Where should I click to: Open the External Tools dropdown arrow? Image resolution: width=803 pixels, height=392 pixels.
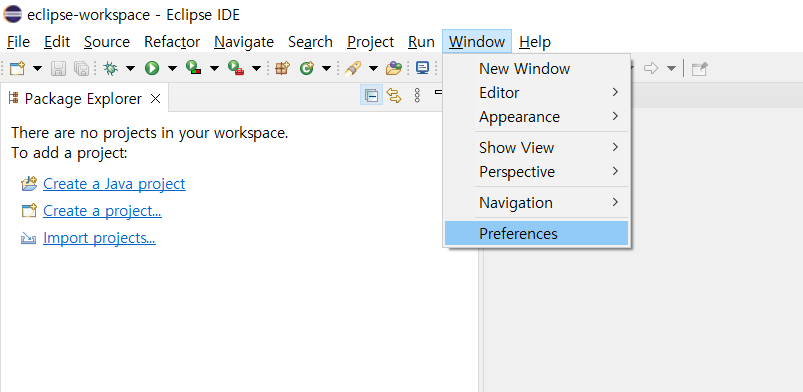pyautogui.click(x=256, y=69)
